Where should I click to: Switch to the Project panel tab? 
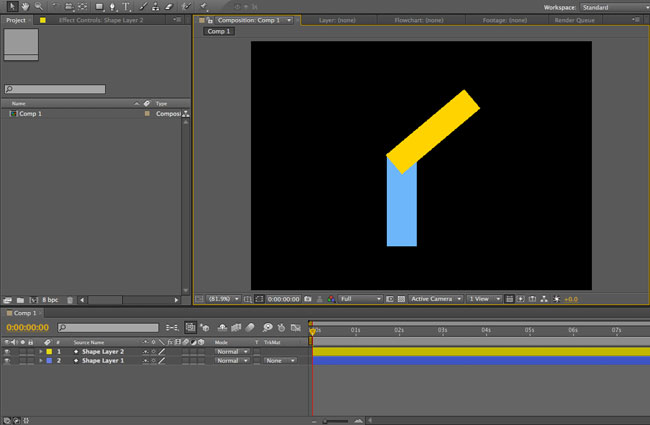tap(16, 20)
